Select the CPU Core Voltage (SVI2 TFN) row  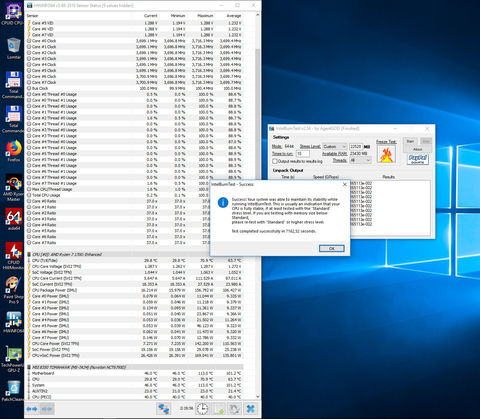(x=135, y=266)
